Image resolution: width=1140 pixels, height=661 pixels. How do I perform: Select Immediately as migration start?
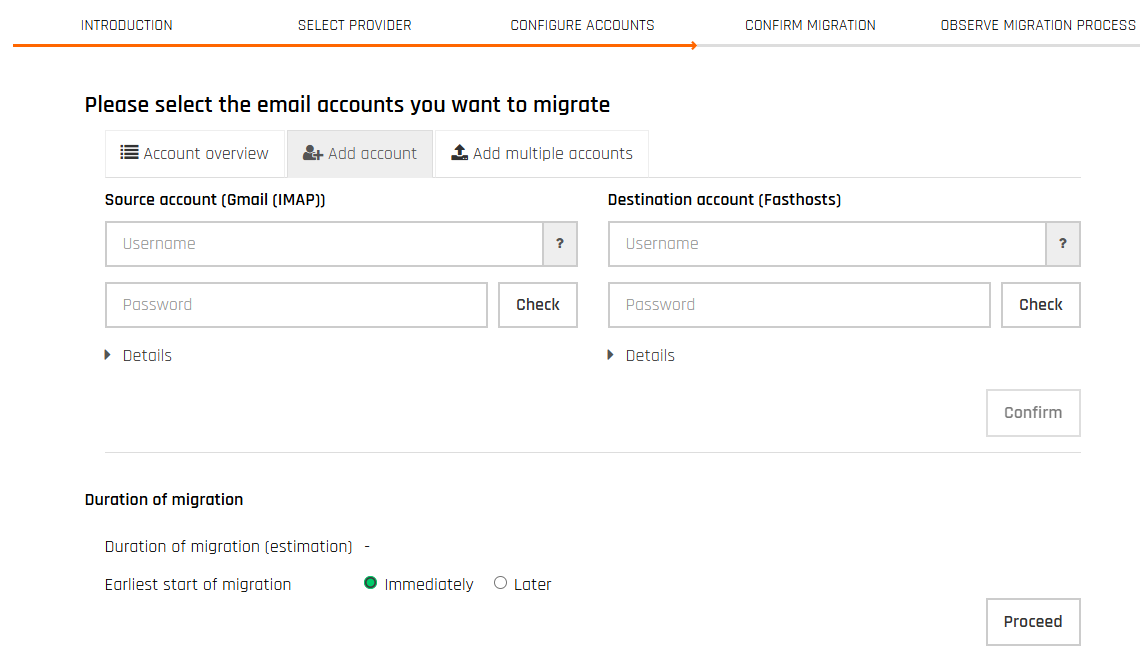pyautogui.click(x=371, y=583)
